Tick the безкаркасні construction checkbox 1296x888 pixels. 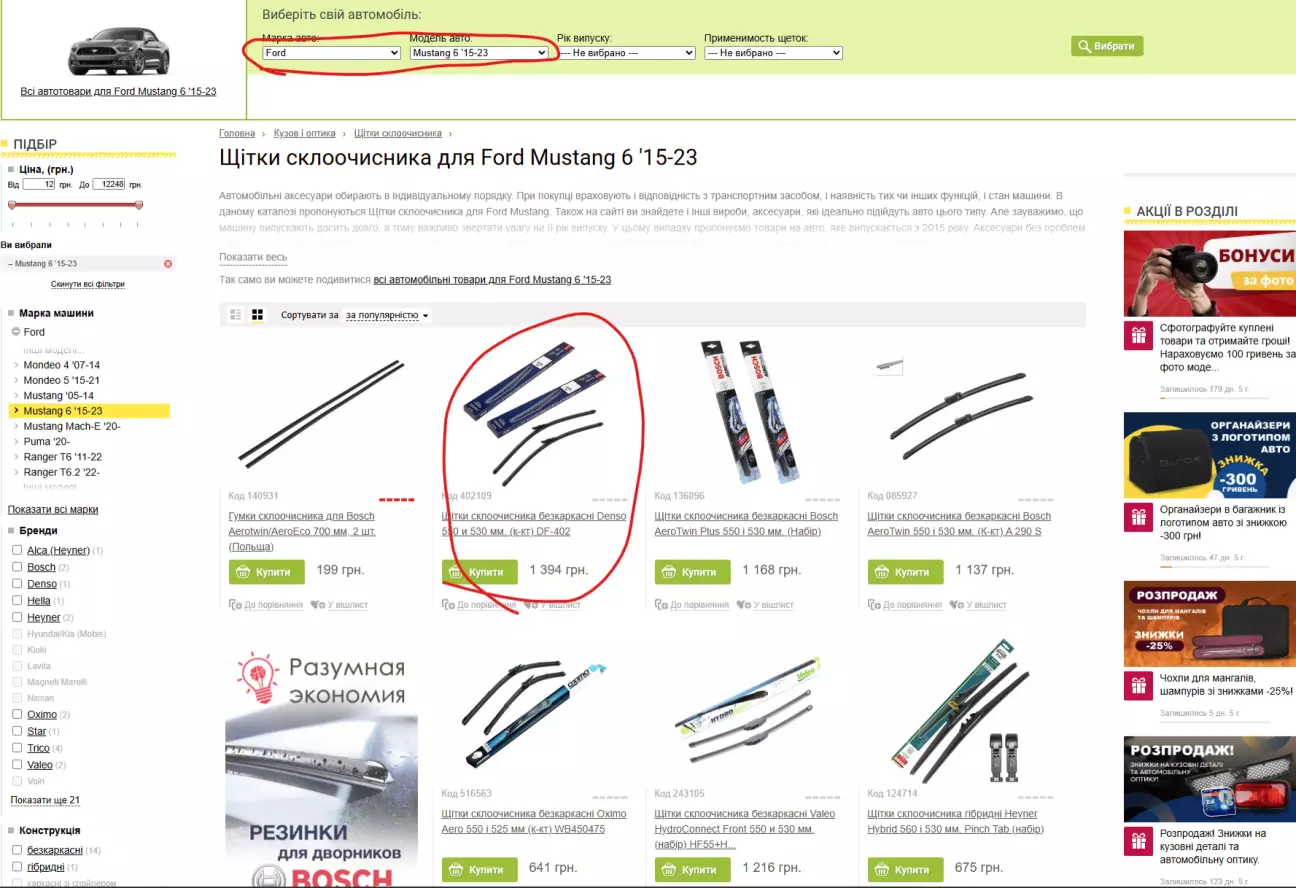(17, 851)
